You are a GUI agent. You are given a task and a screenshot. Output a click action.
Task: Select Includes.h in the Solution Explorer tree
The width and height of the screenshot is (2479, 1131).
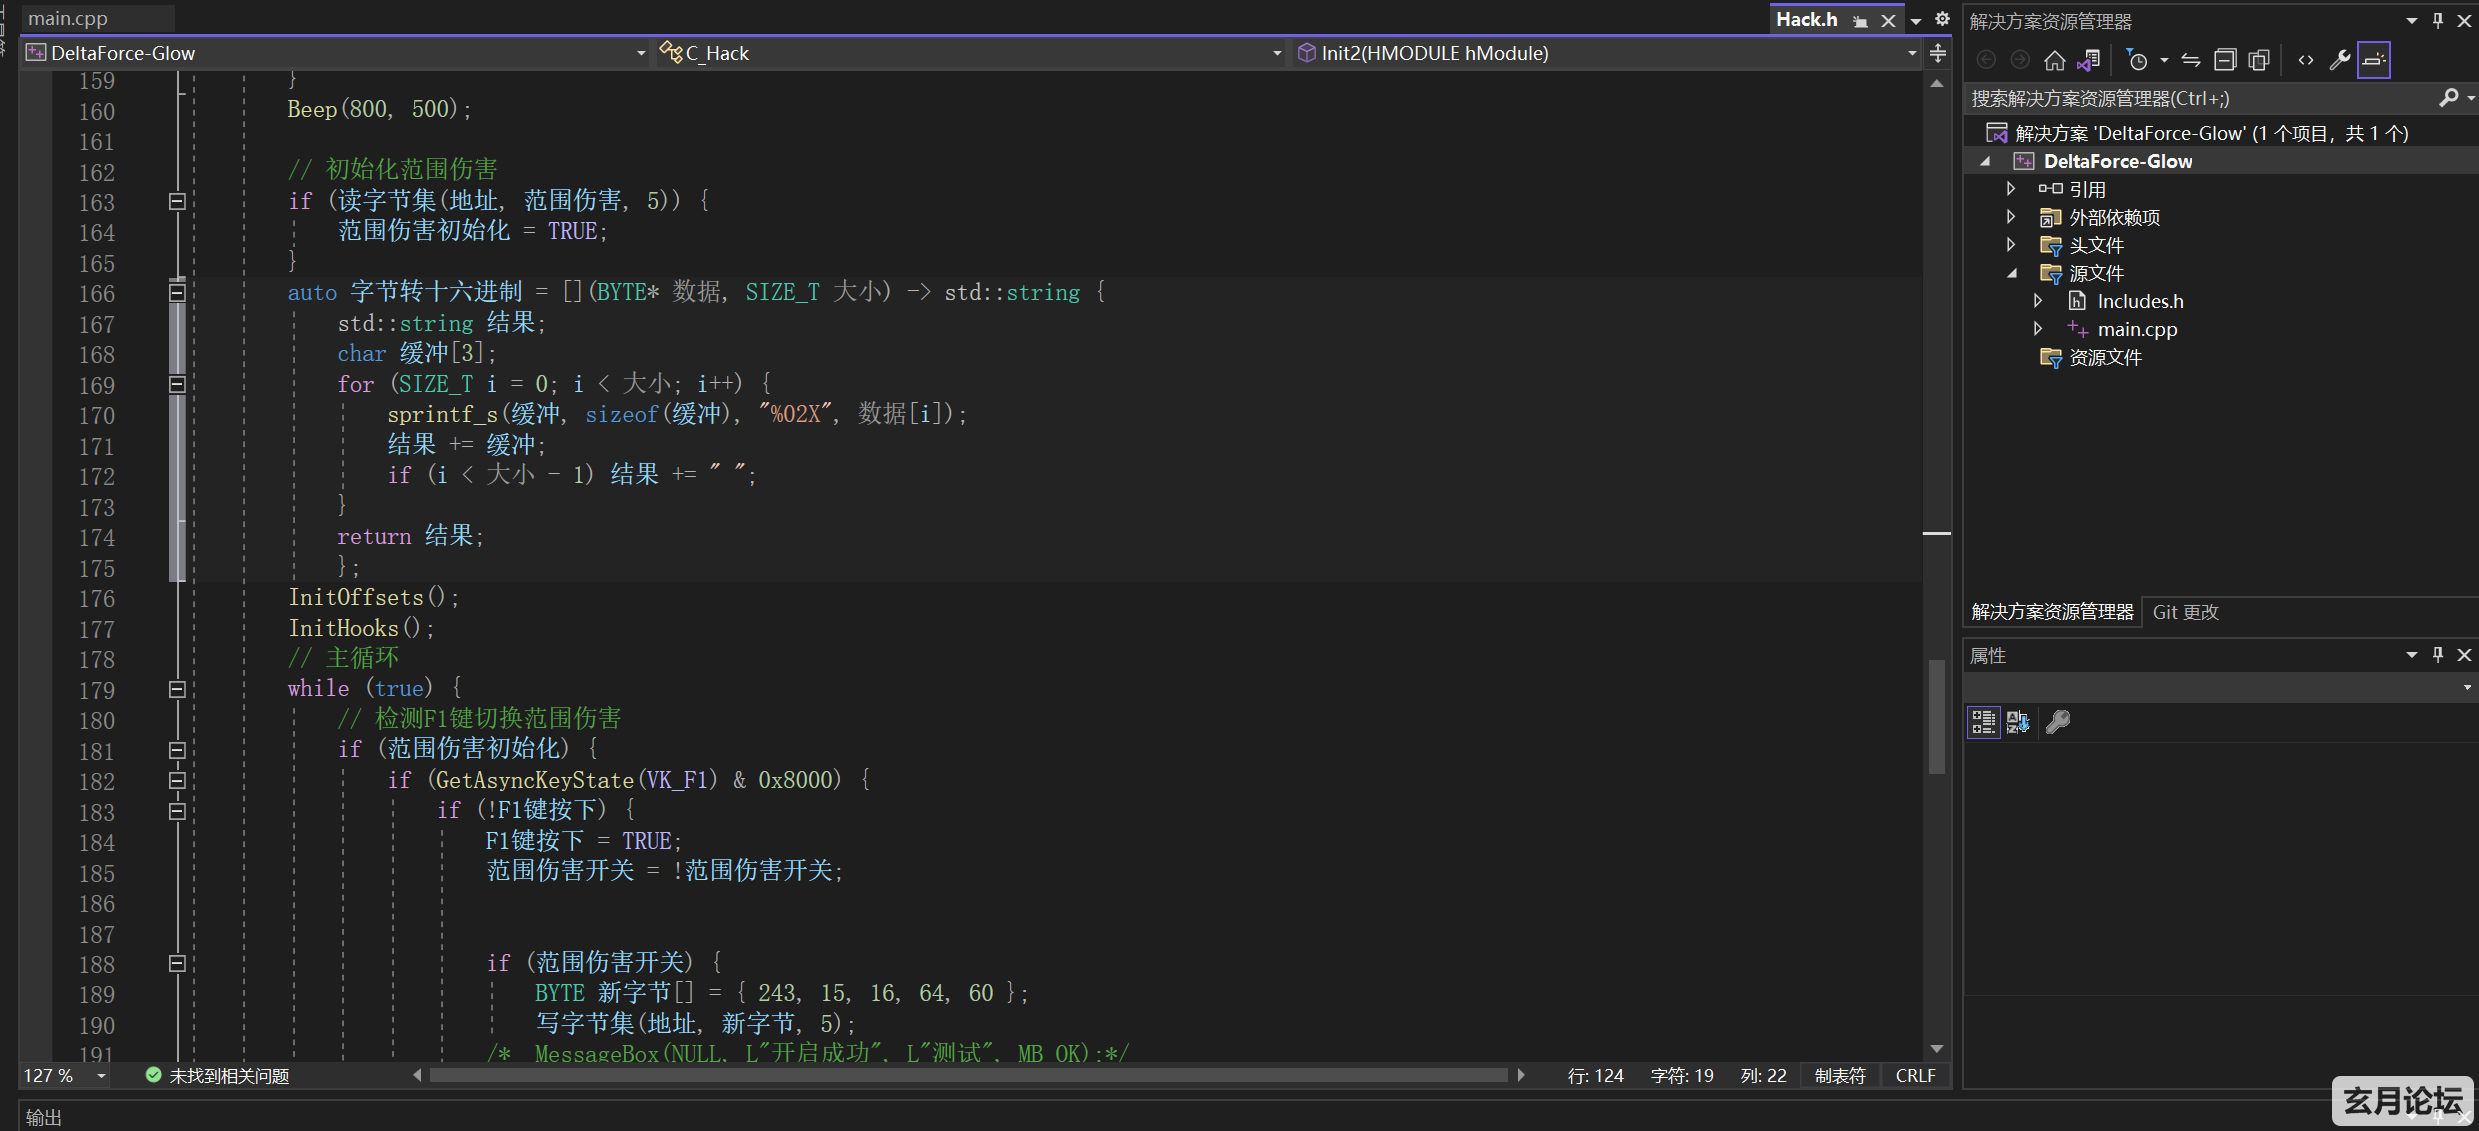[2140, 300]
